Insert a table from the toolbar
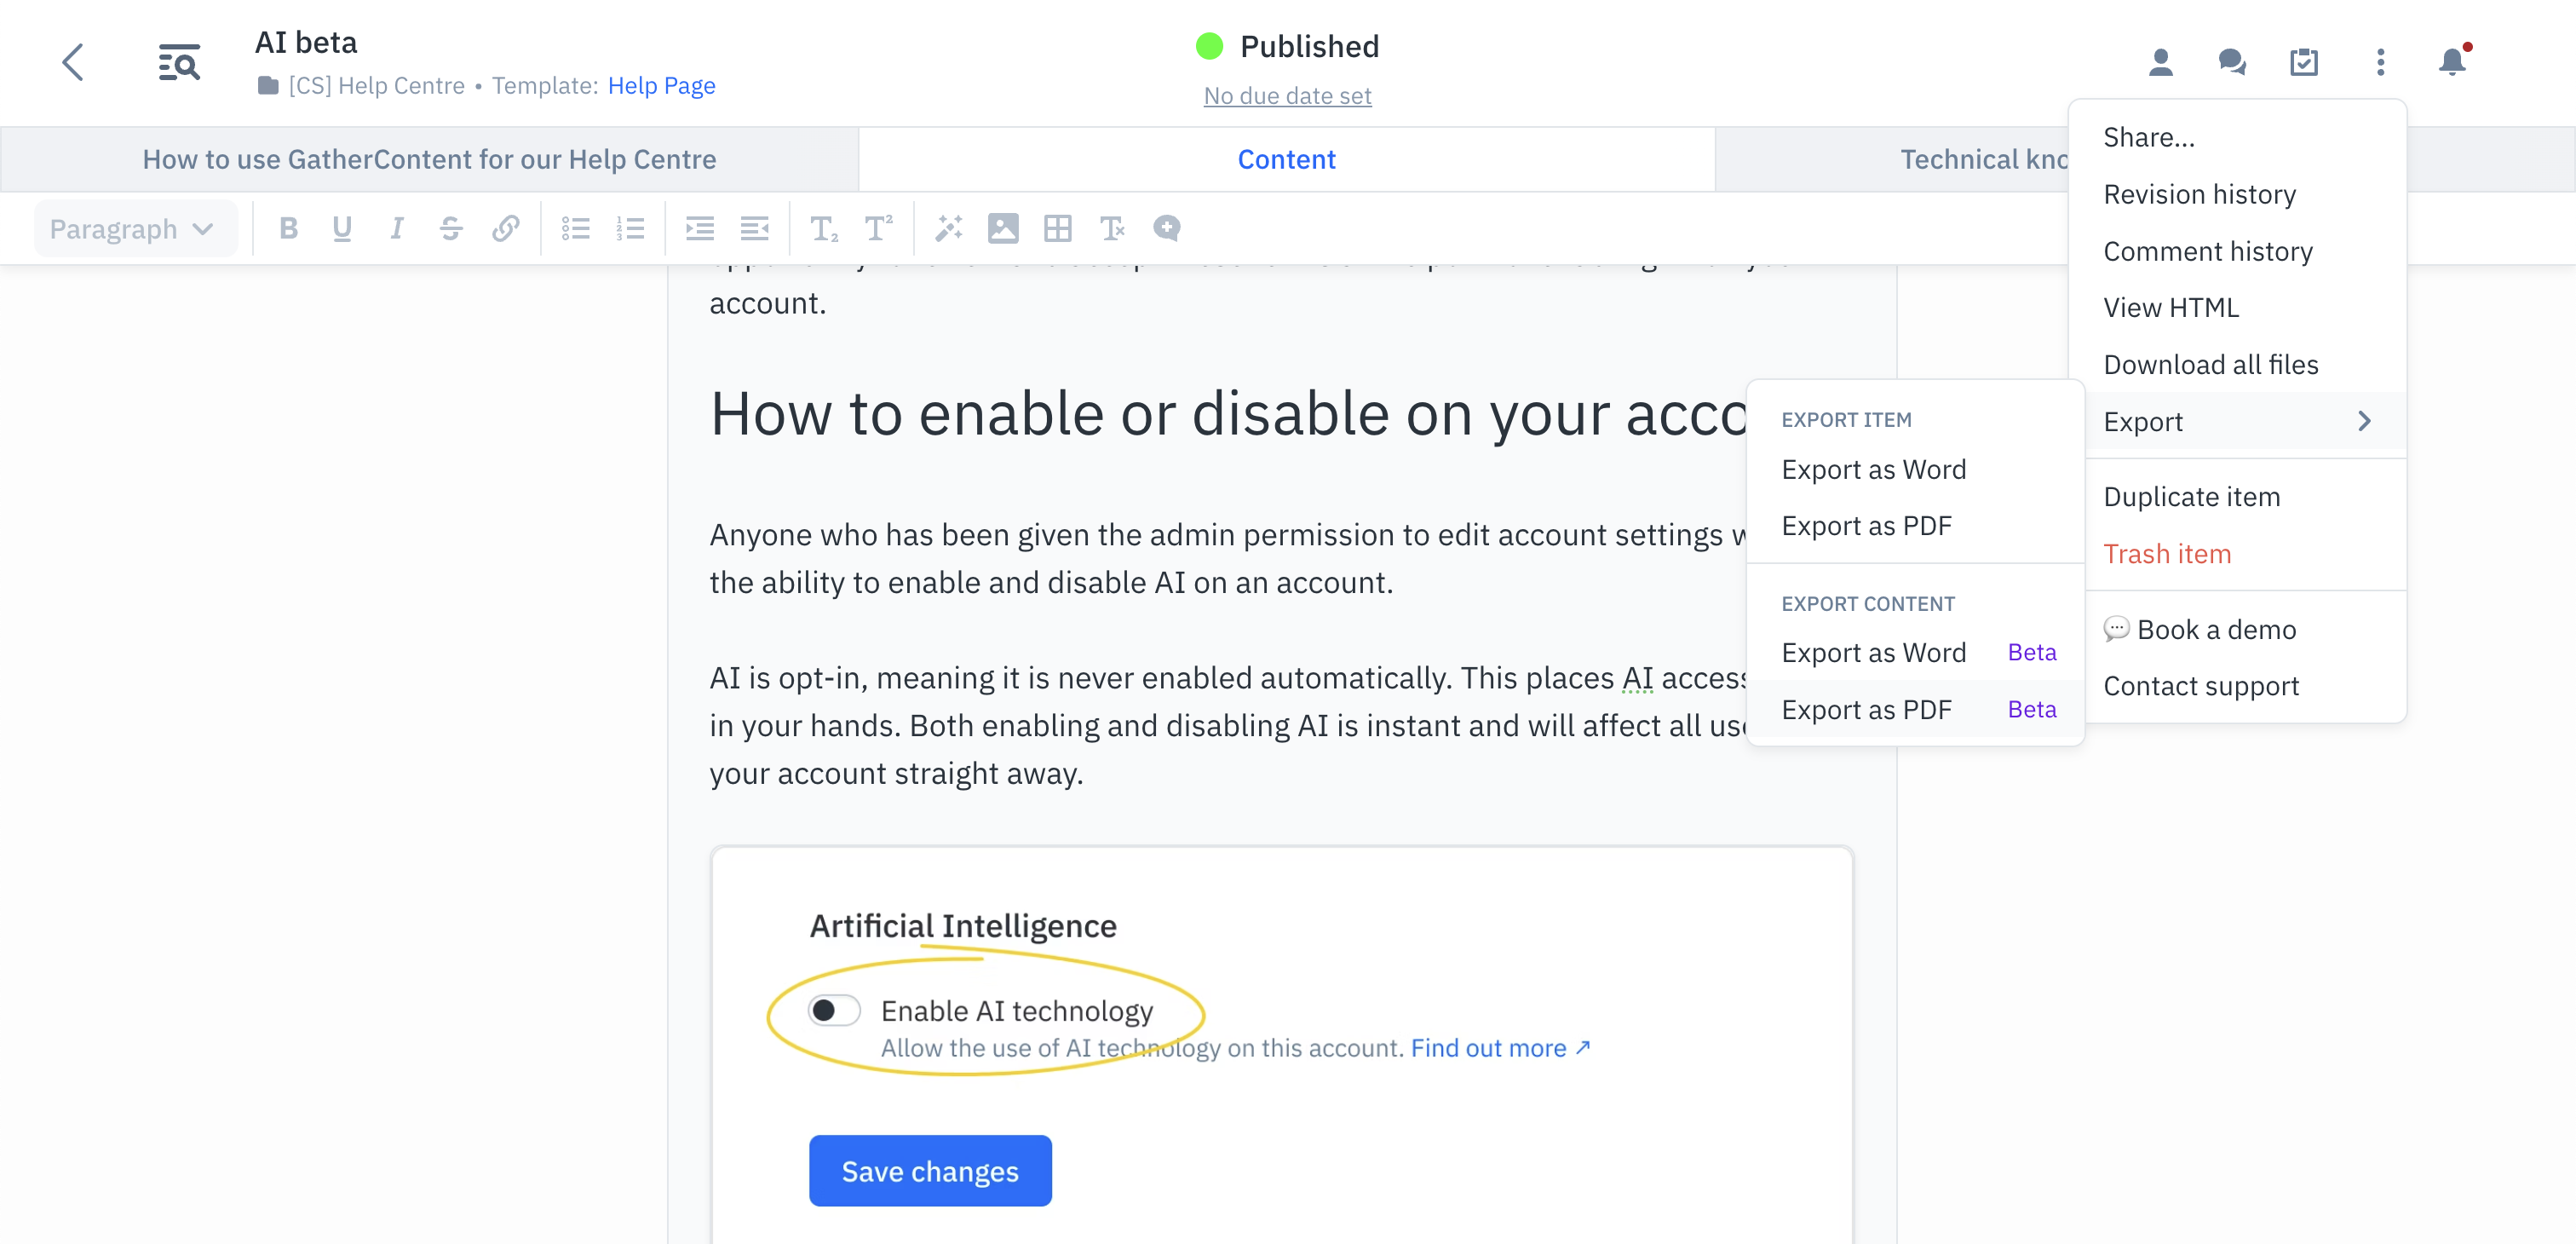This screenshot has height=1244, width=2576. click(1057, 229)
